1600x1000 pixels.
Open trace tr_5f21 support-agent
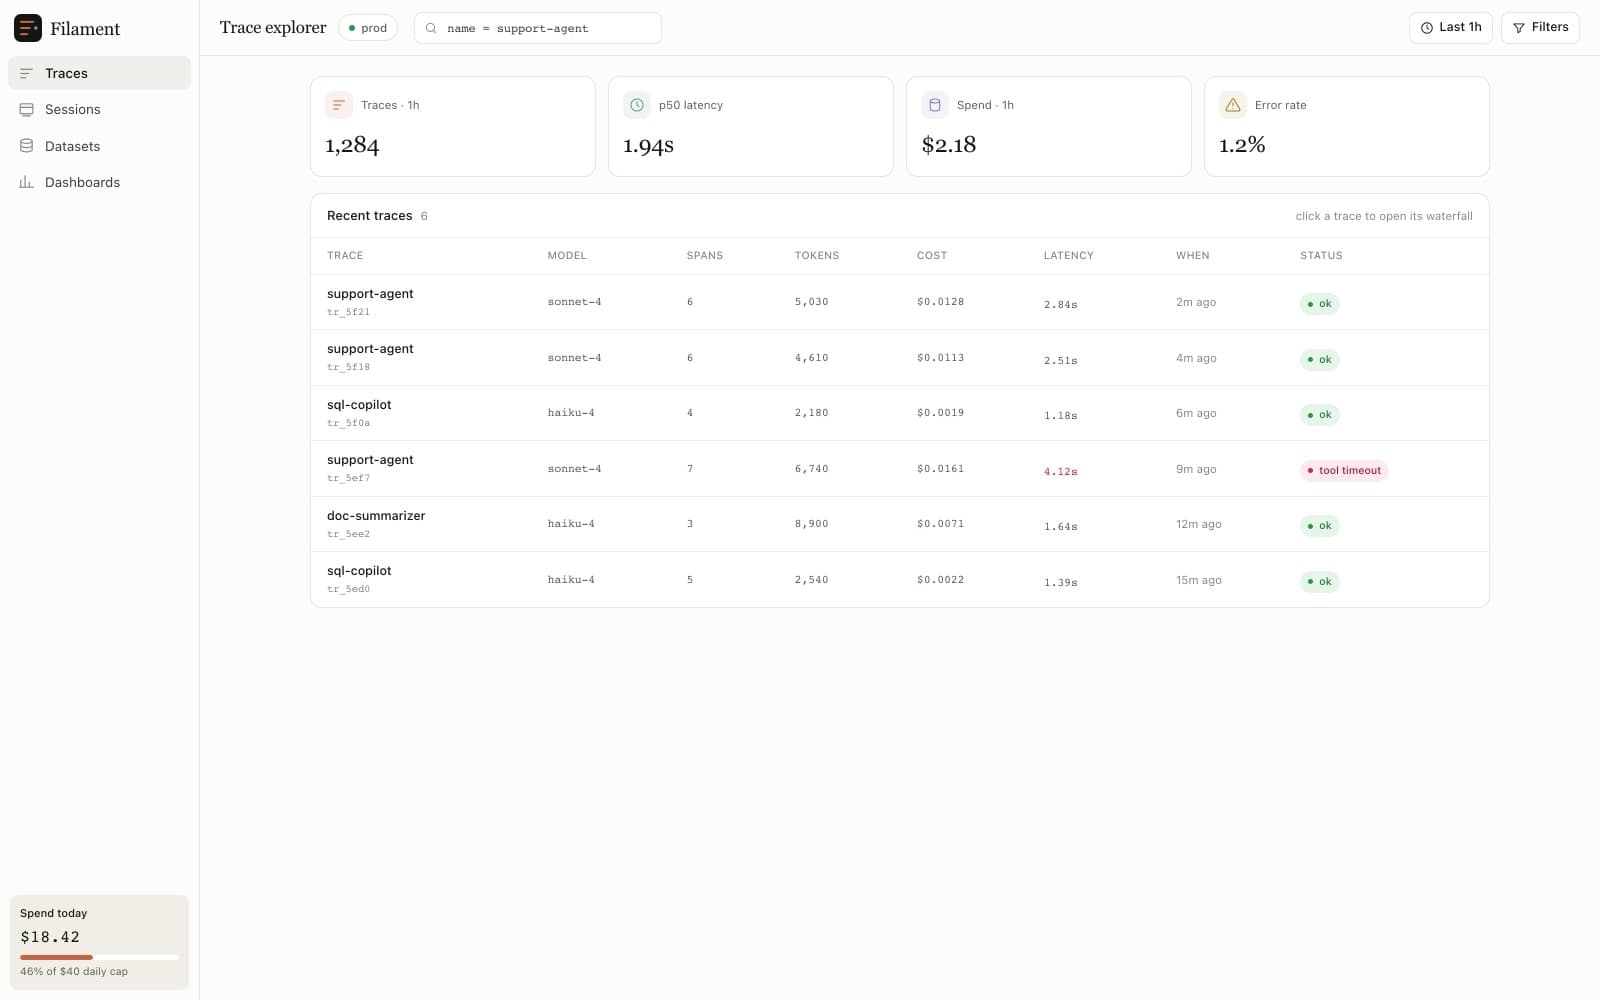click(x=899, y=302)
